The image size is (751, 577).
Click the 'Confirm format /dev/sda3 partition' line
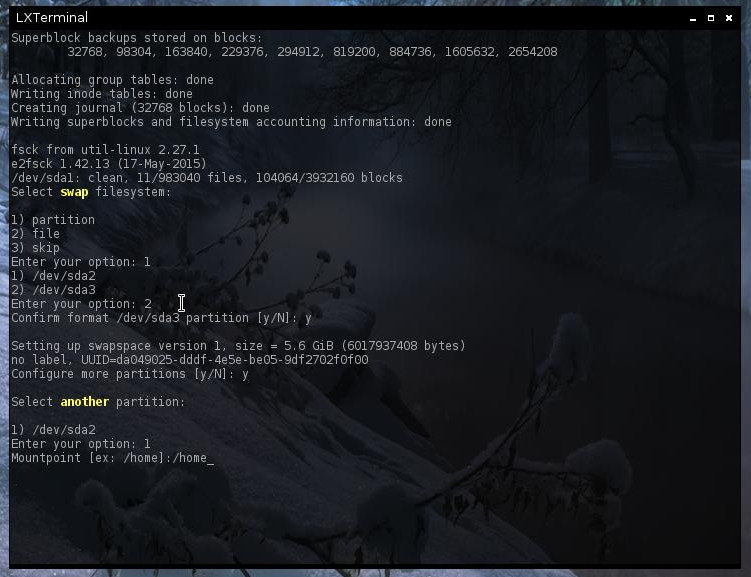click(x=161, y=318)
